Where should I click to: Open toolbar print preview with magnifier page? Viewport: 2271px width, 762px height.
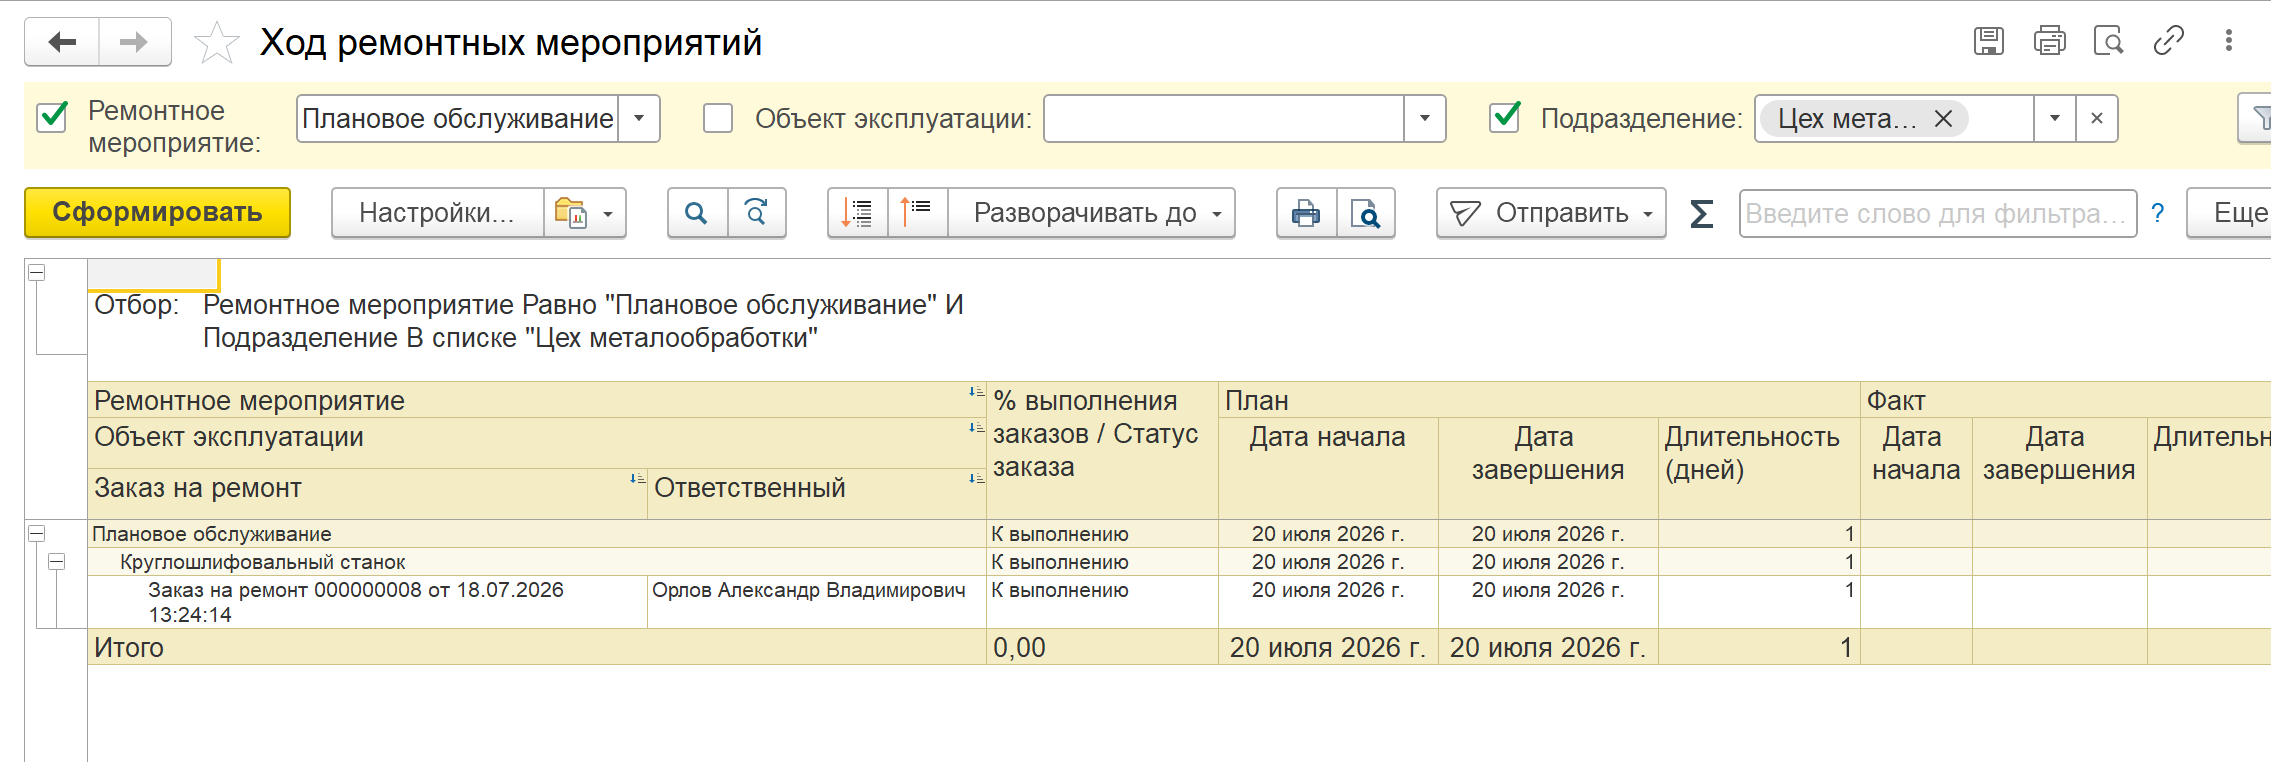[1365, 213]
